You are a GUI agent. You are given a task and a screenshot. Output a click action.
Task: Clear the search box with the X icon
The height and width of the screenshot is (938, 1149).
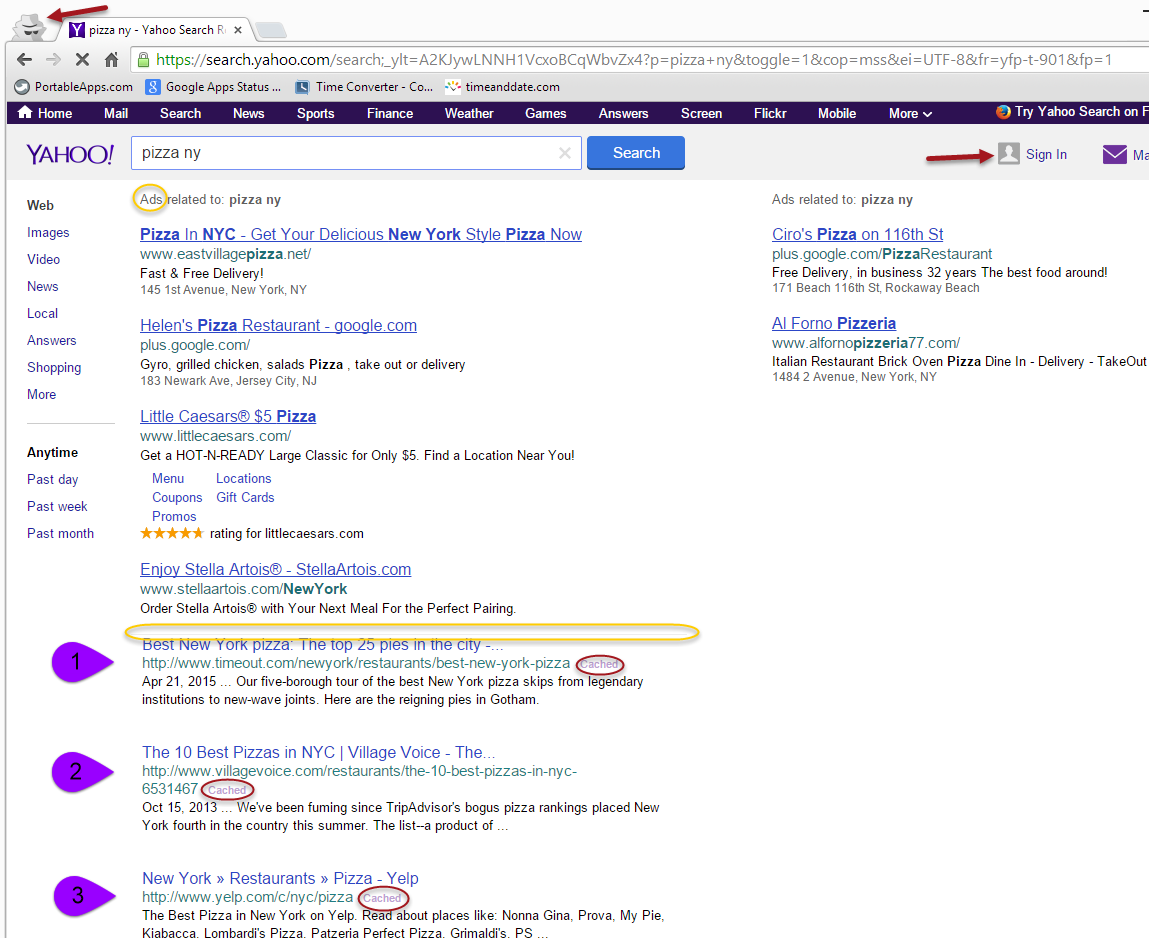coord(564,153)
